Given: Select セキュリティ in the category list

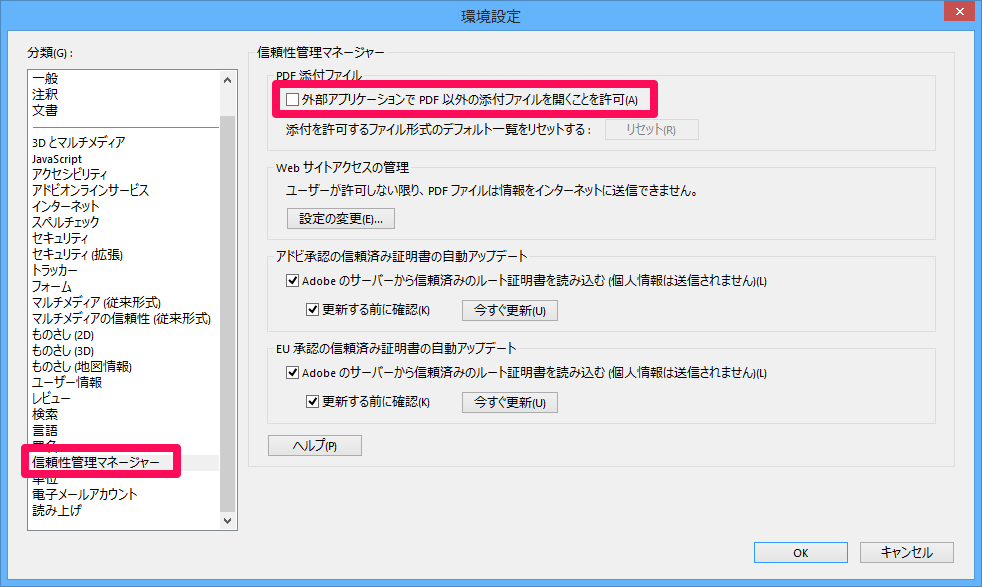Looking at the screenshot, I should coord(60,238).
